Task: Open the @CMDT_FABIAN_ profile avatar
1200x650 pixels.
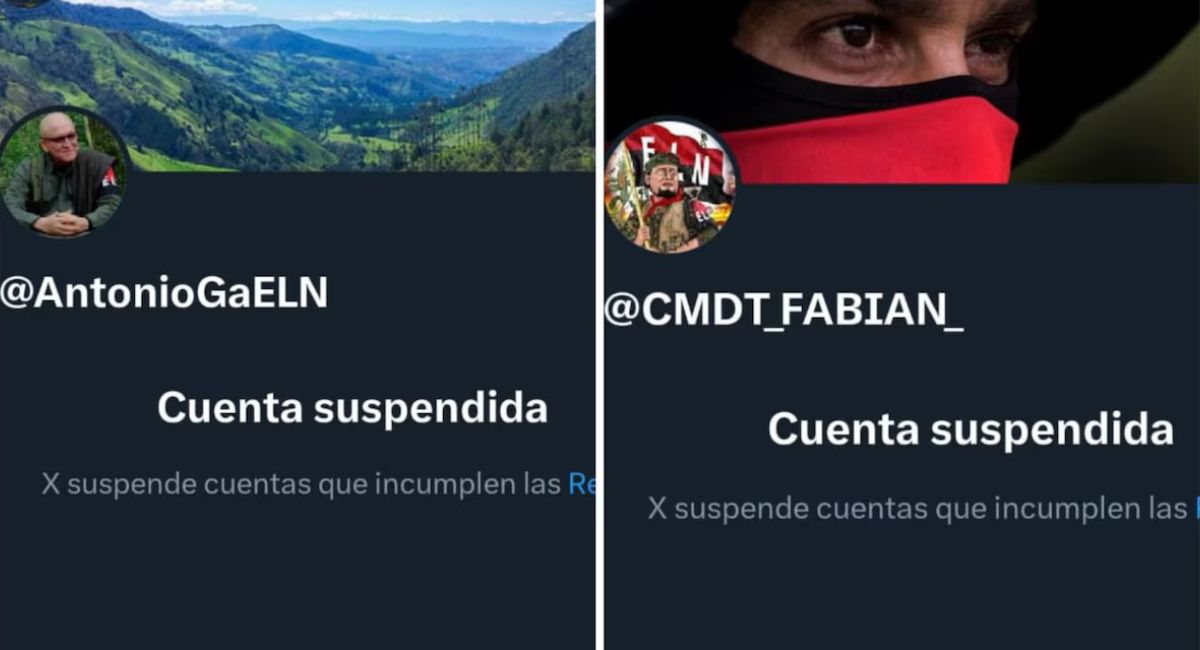Action: [672, 186]
